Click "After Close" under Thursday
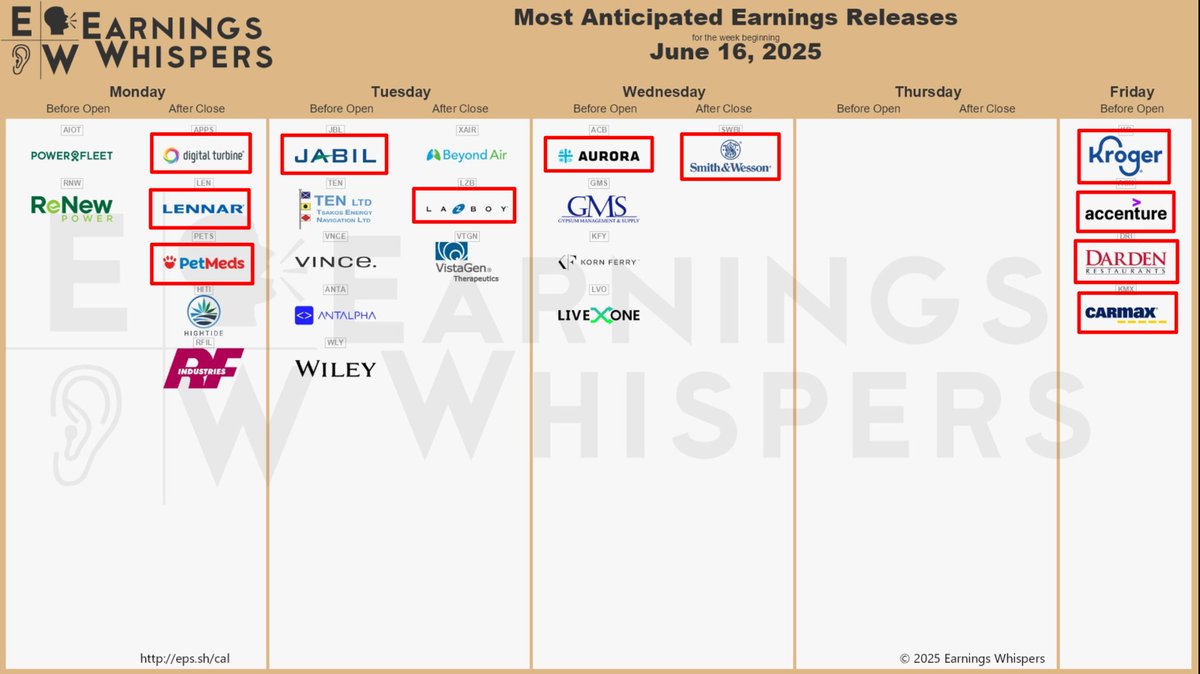 click(987, 109)
